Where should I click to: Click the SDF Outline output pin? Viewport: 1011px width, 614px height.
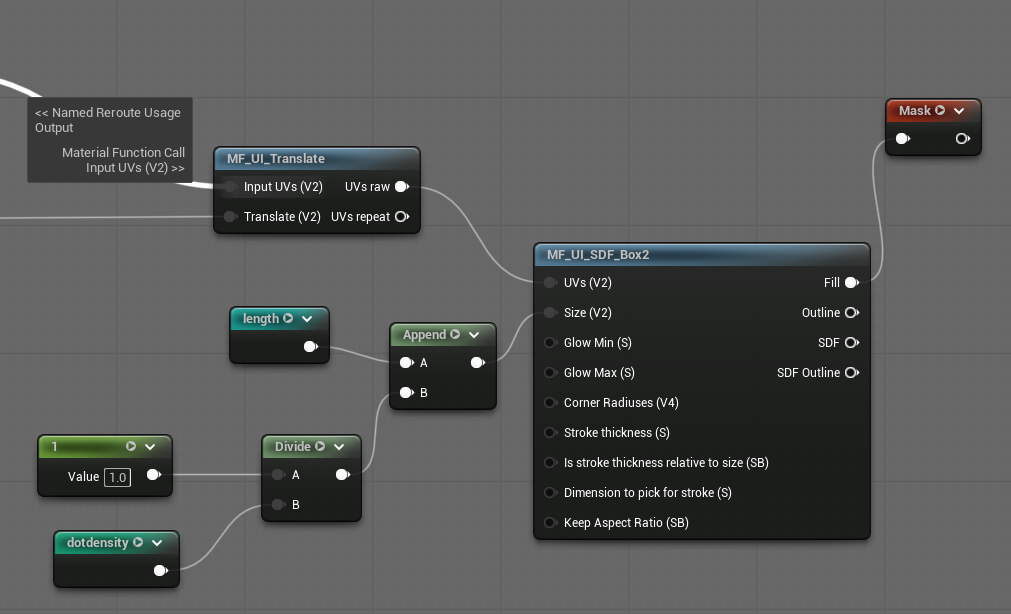pyautogui.click(x=852, y=373)
